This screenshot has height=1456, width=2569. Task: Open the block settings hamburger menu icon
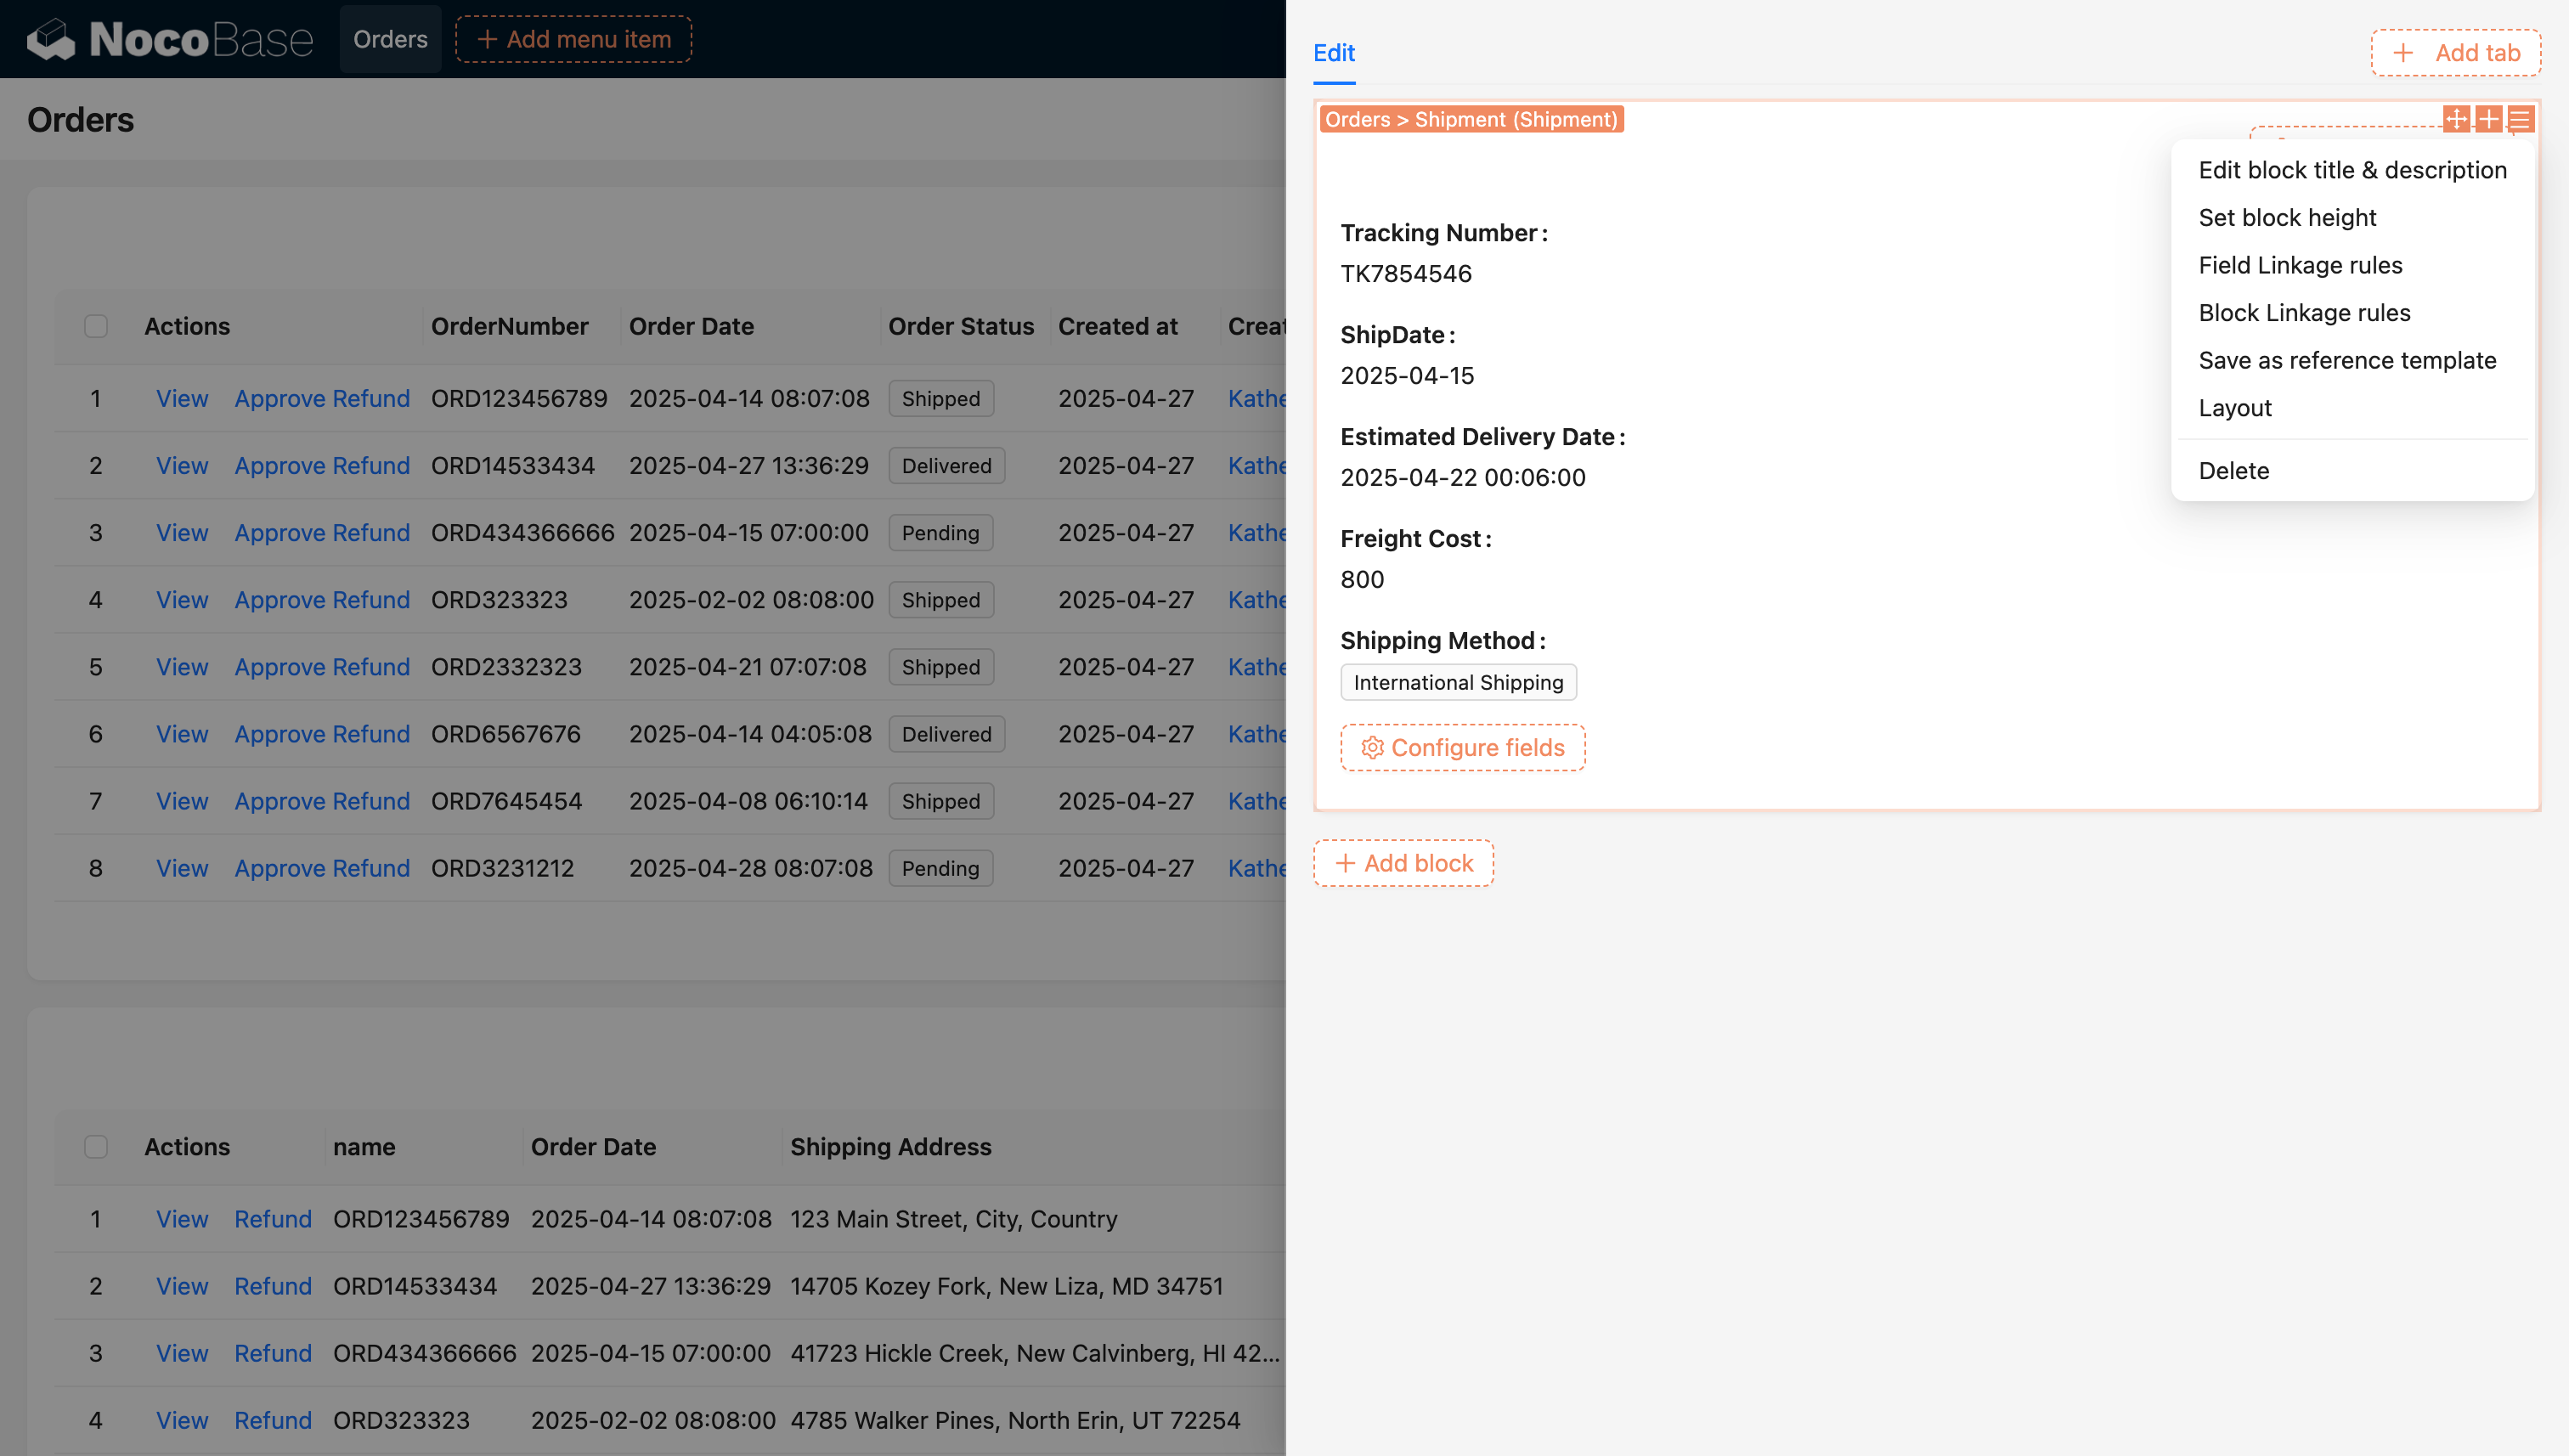click(2520, 119)
